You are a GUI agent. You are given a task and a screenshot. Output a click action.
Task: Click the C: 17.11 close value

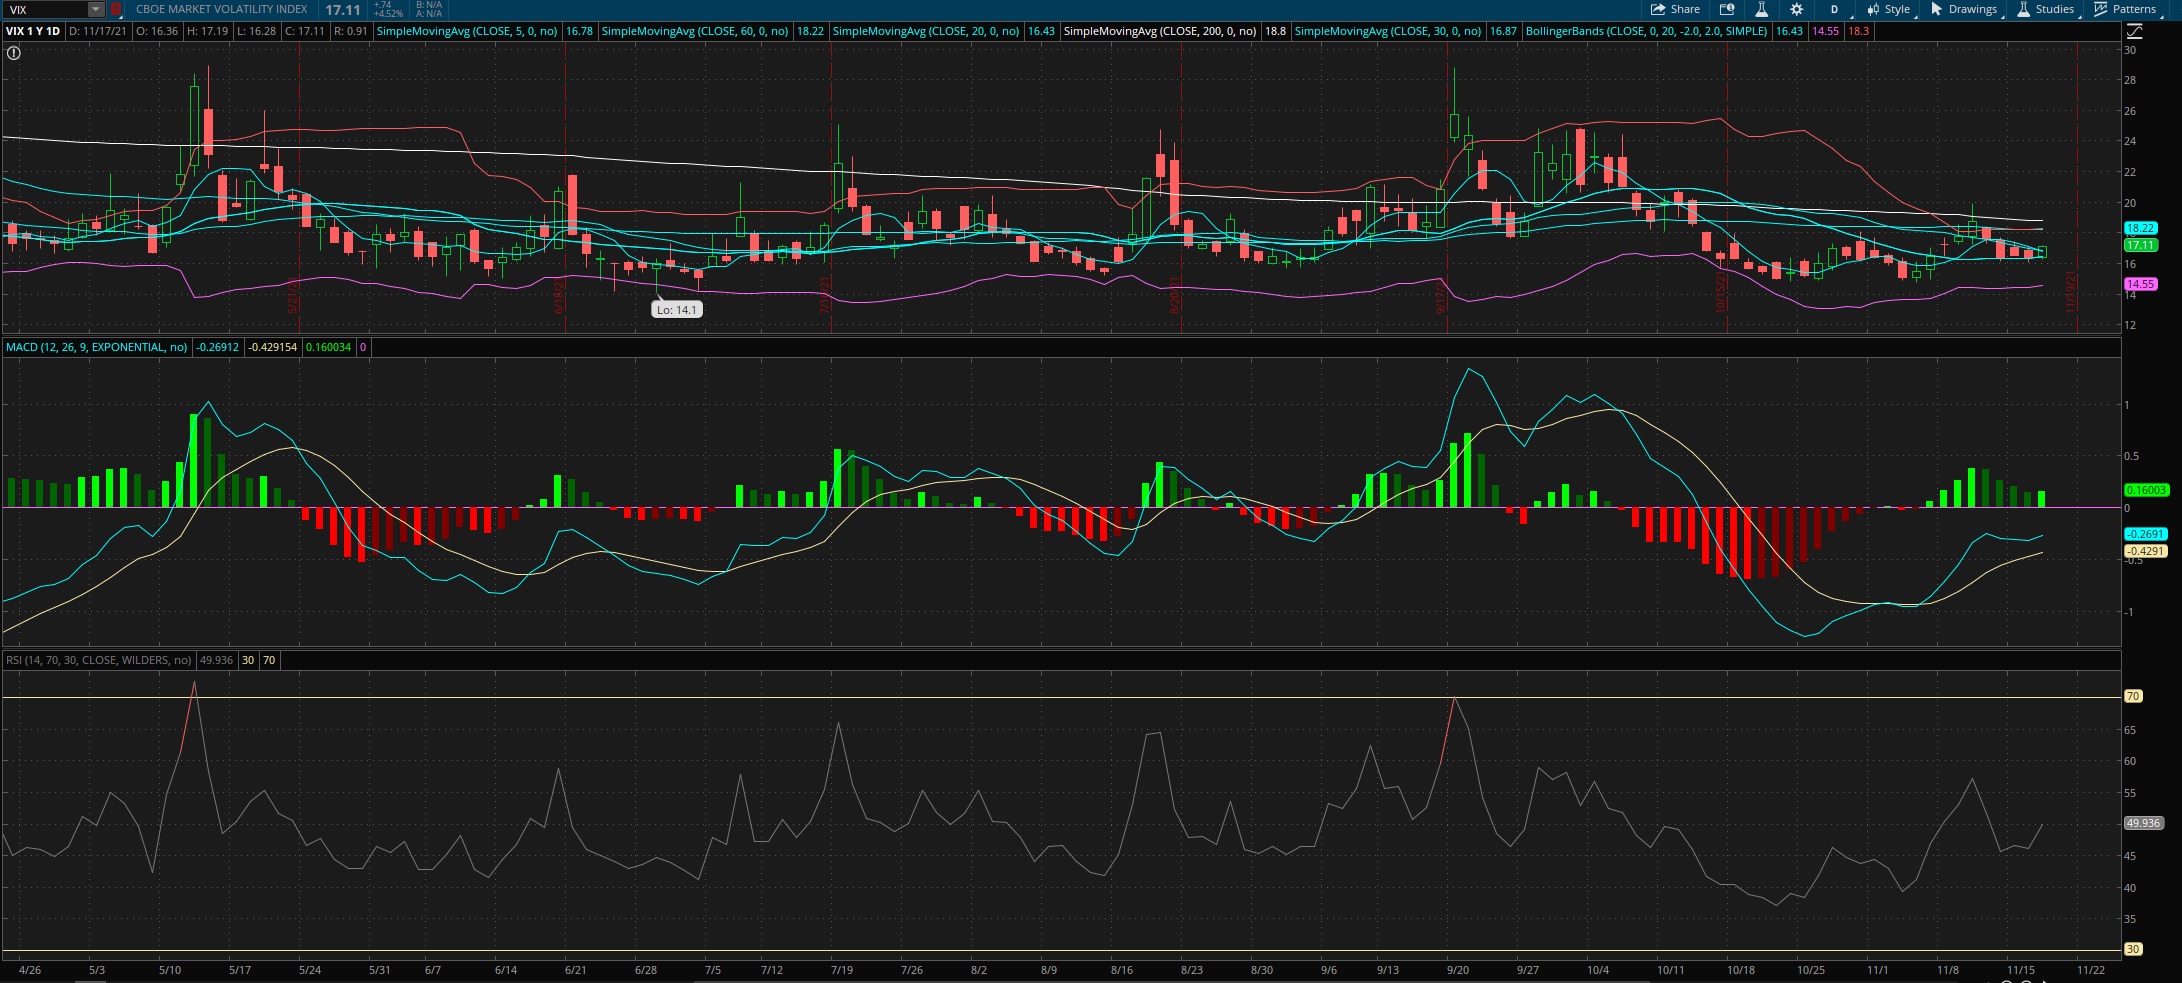(x=304, y=31)
